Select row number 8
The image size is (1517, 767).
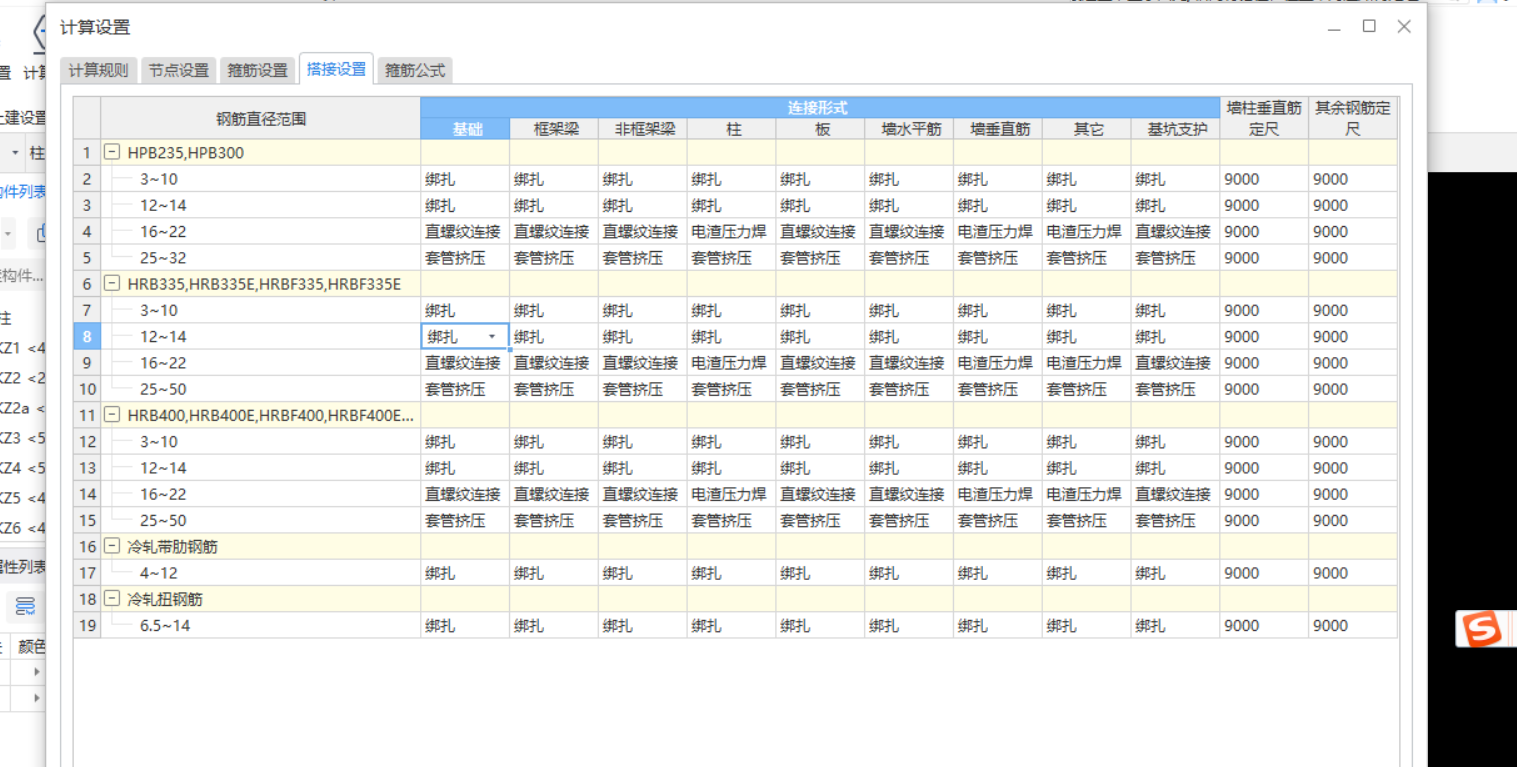click(x=87, y=337)
